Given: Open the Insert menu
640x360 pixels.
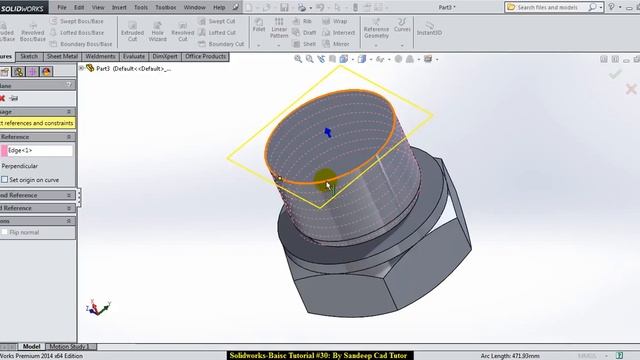Looking at the screenshot, I should tap(119, 7).
